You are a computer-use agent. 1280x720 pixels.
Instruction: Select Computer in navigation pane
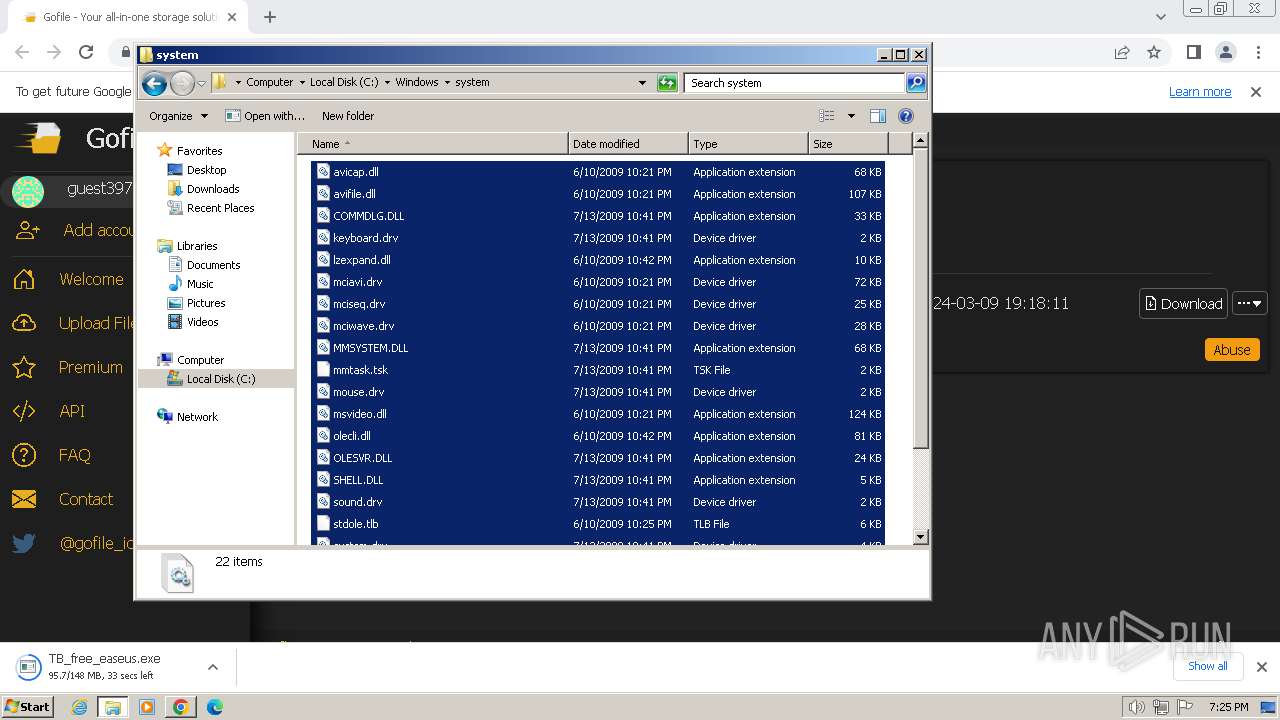point(200,360)
